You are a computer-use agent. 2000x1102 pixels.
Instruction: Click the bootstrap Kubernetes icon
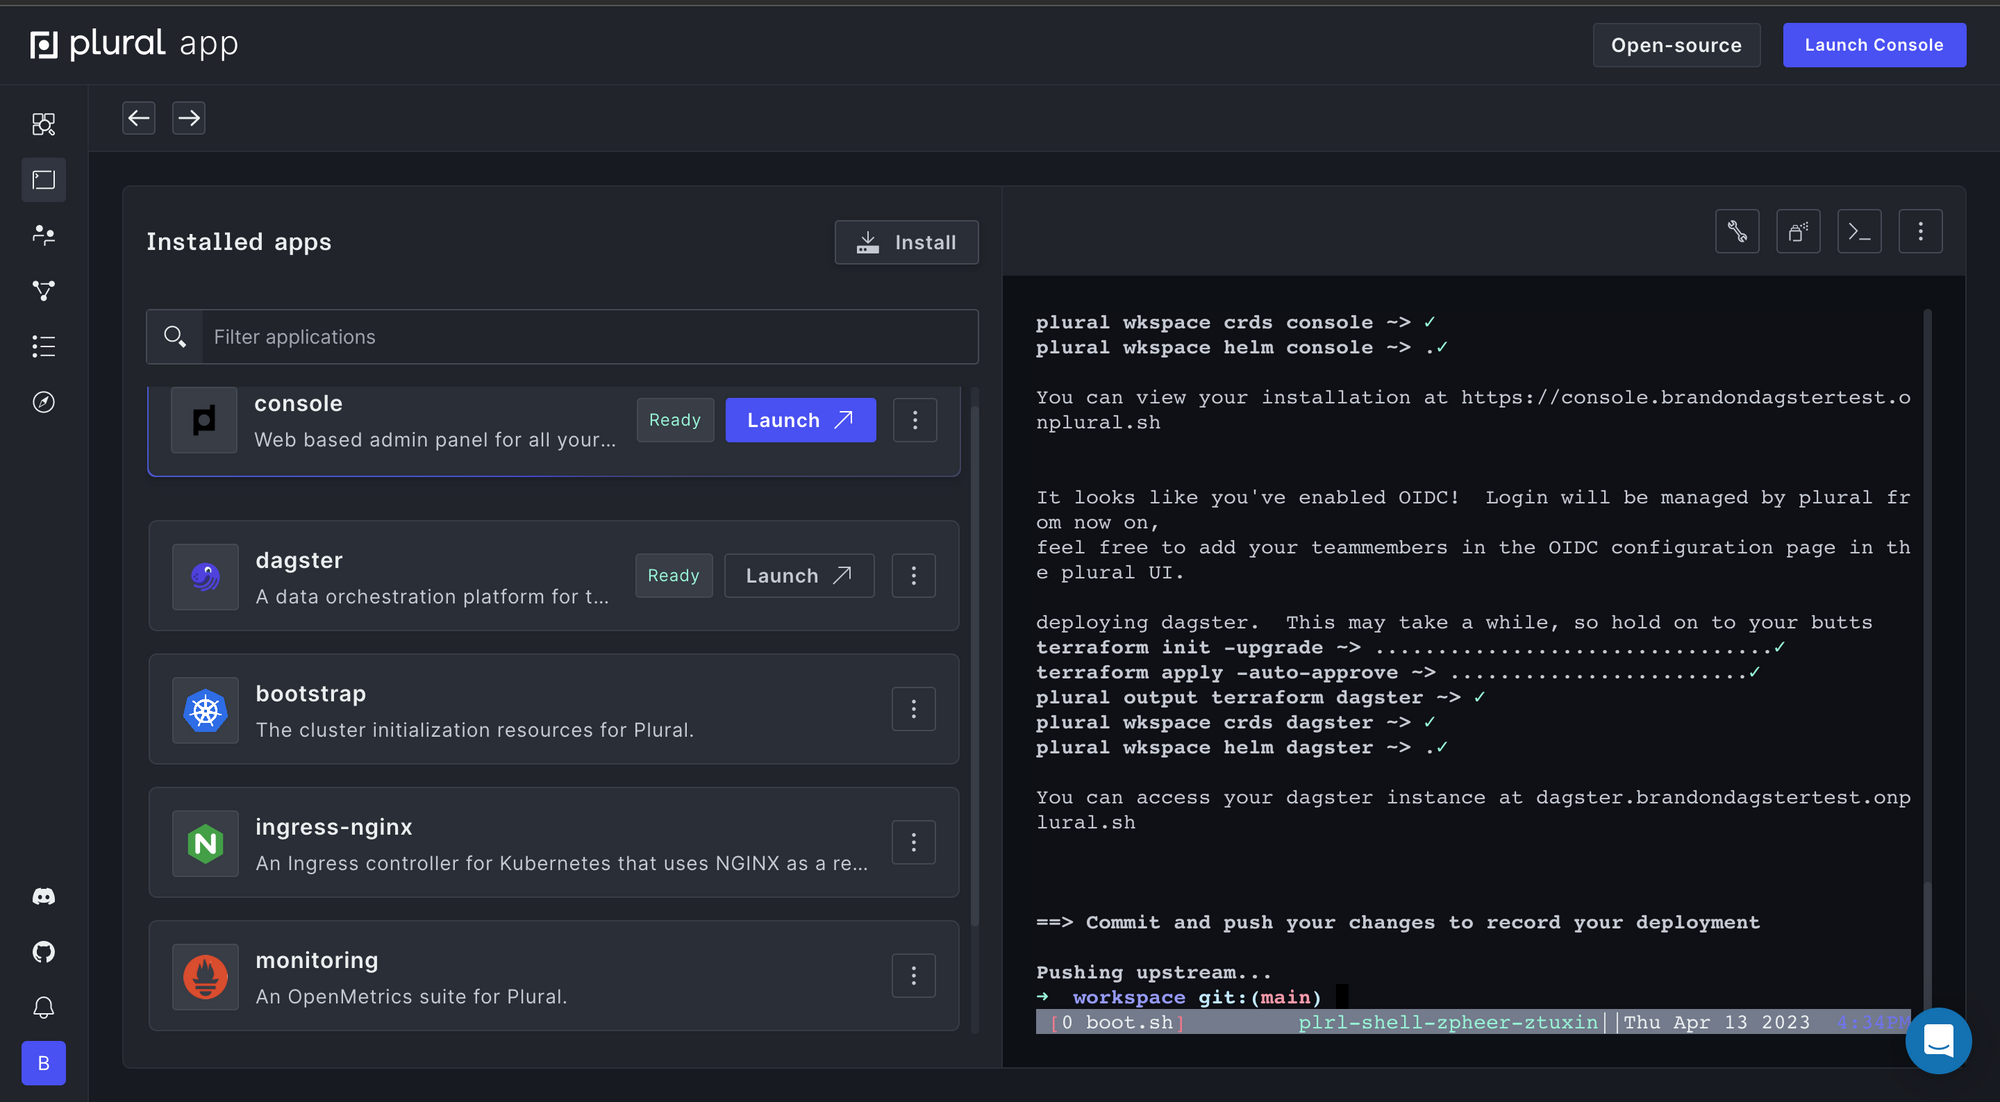pyautogui.click(x=205, y=710)
